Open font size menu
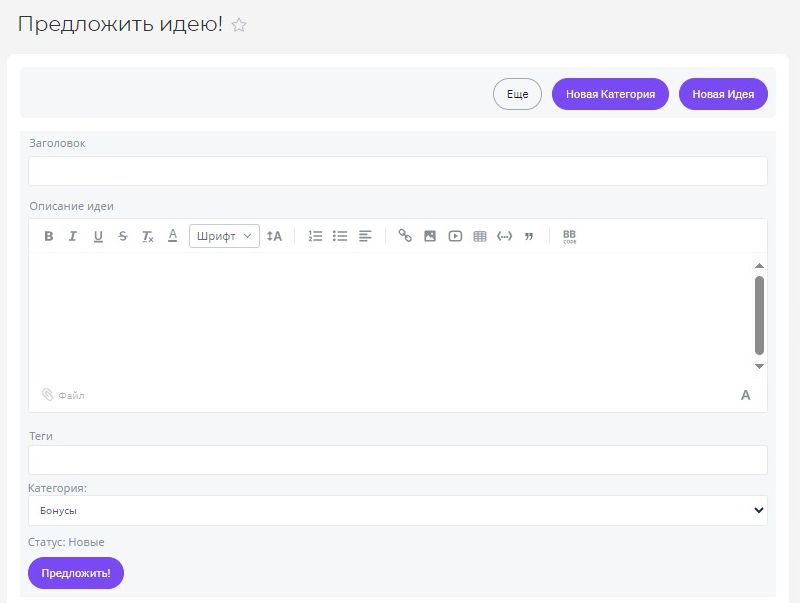The height and width of the screenshot is (609, 800). pos(274,236)
